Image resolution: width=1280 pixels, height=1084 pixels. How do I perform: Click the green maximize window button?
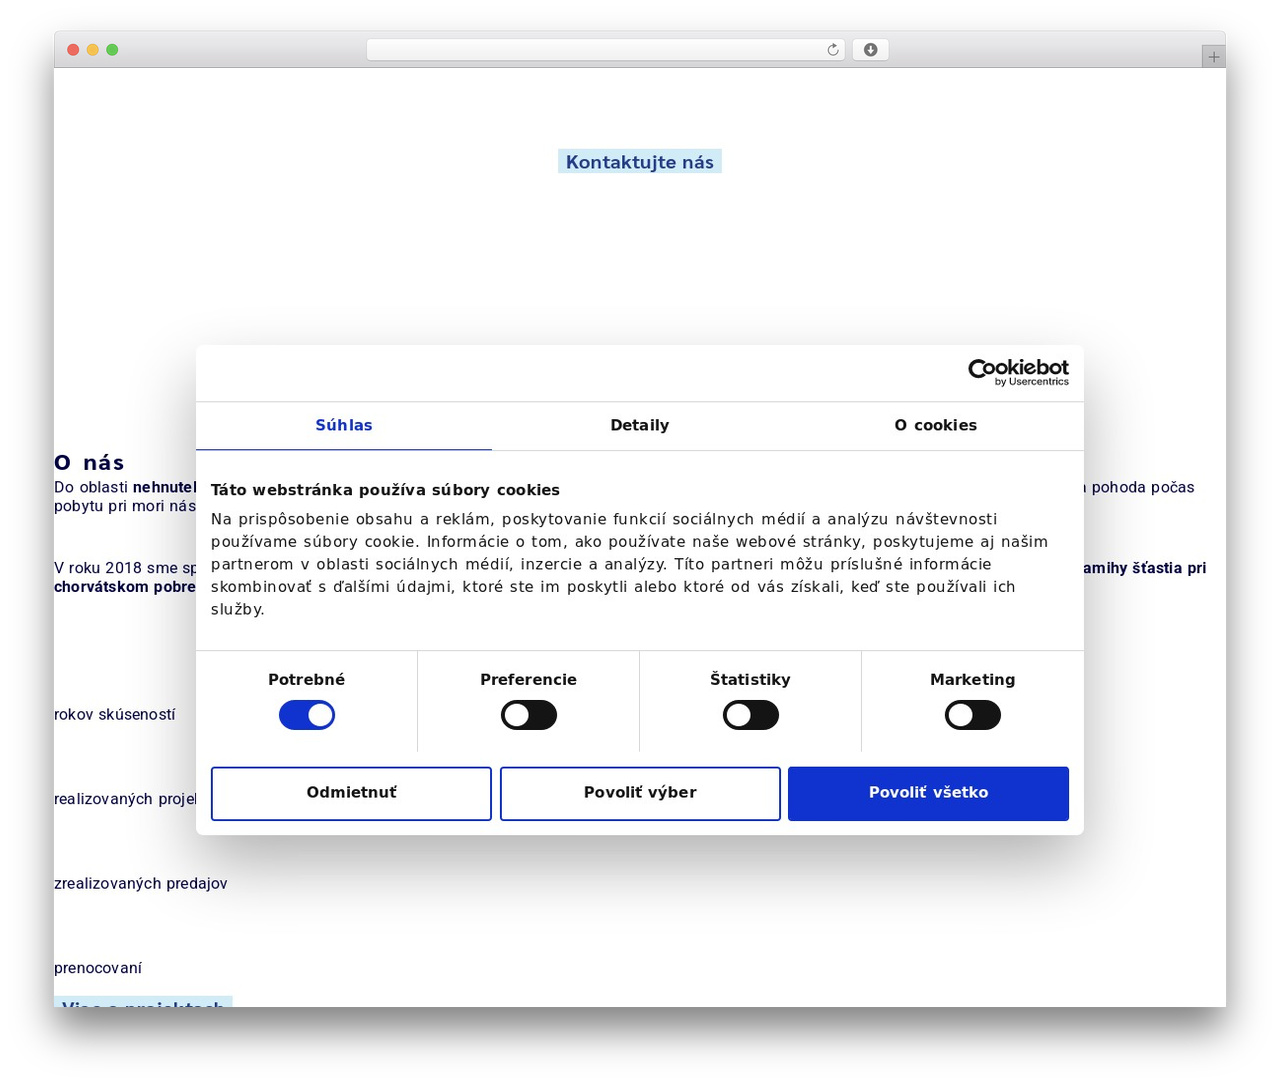click(x=112, y=50)
